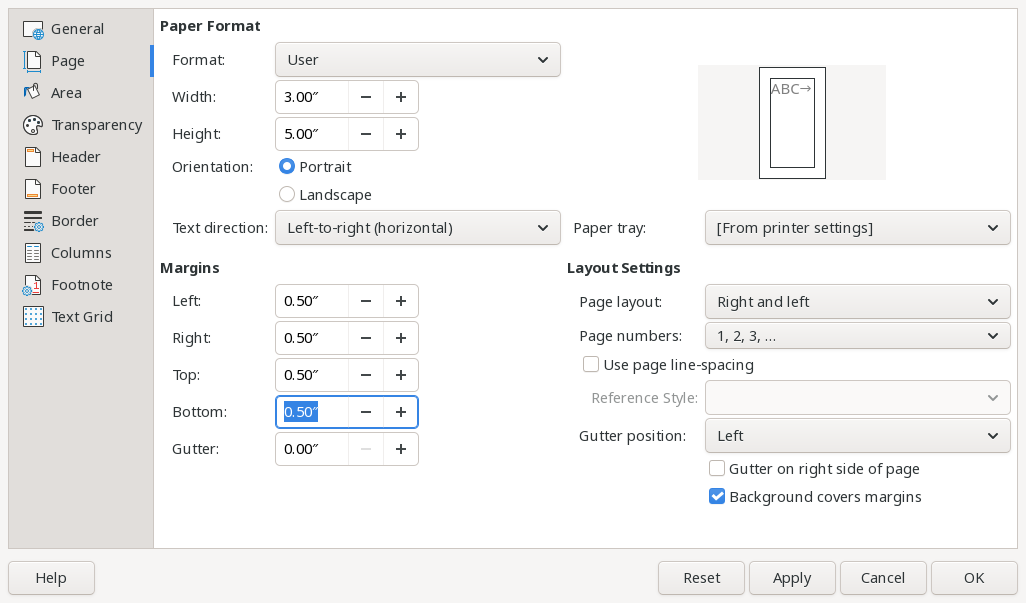Click the Bottom margin input field
Image resolution: width=1026 pixels, height=603 pixels.
click(312, 412)
